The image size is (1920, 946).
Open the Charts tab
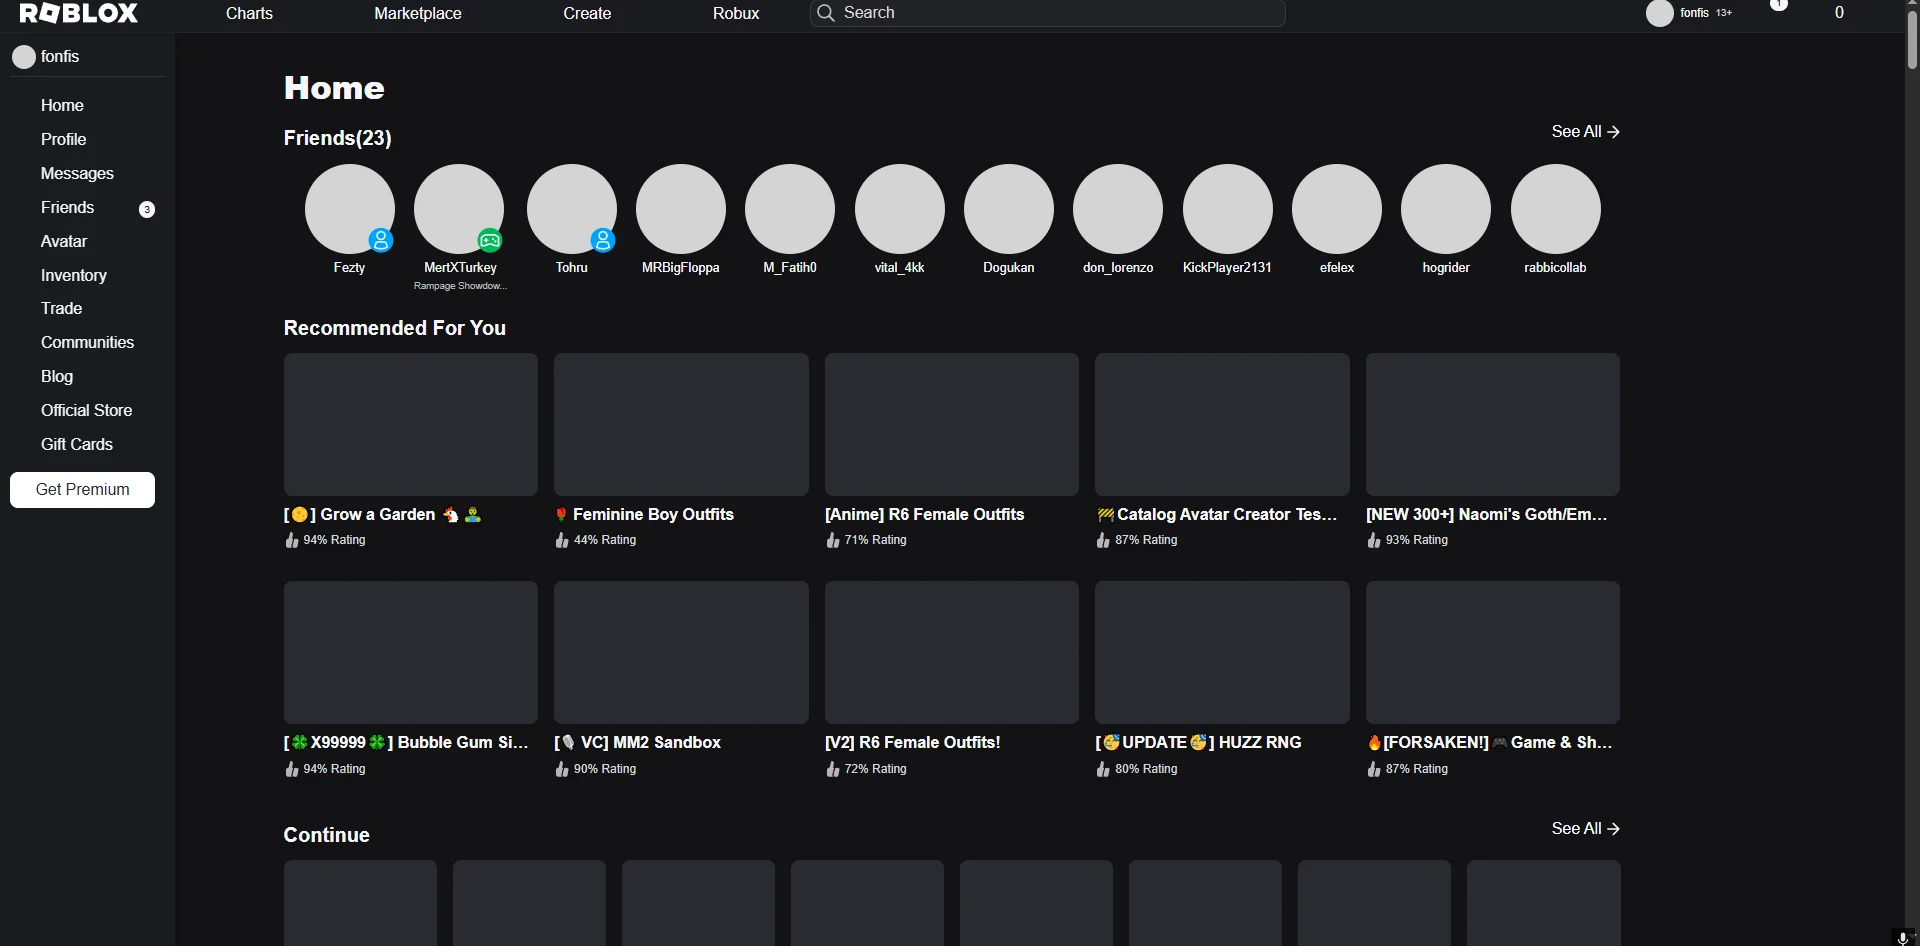[249, 13]
